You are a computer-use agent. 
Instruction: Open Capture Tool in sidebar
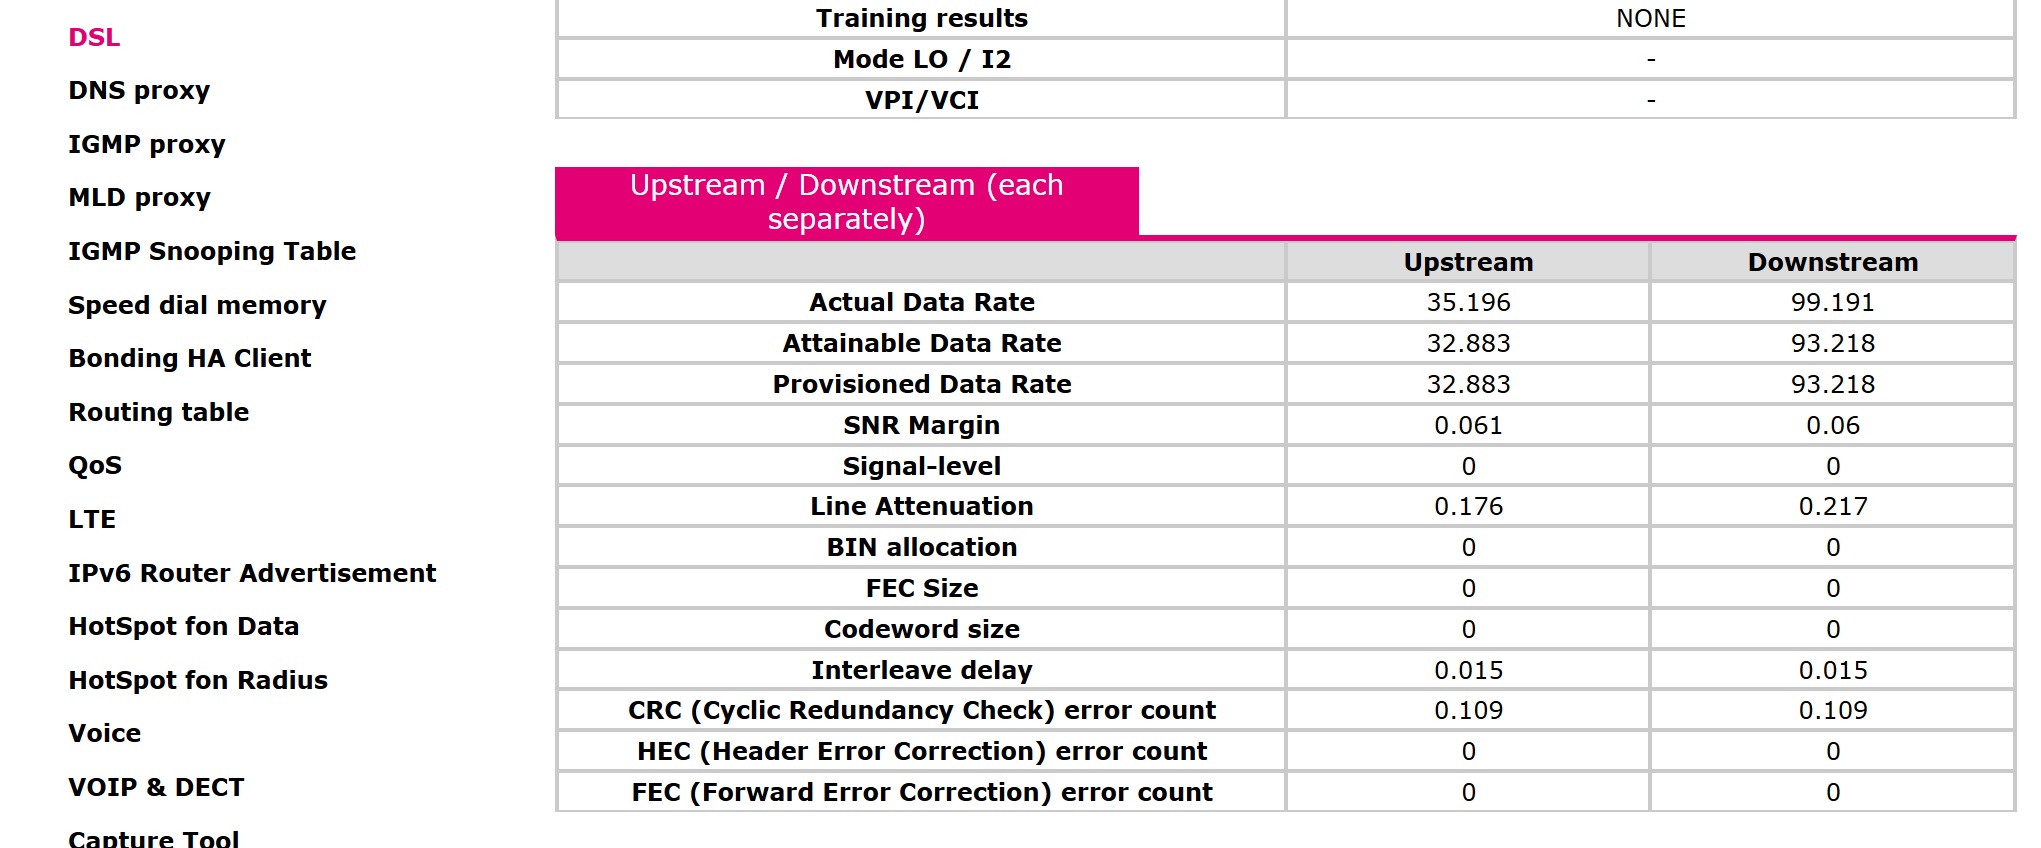(x=153, y=838)
